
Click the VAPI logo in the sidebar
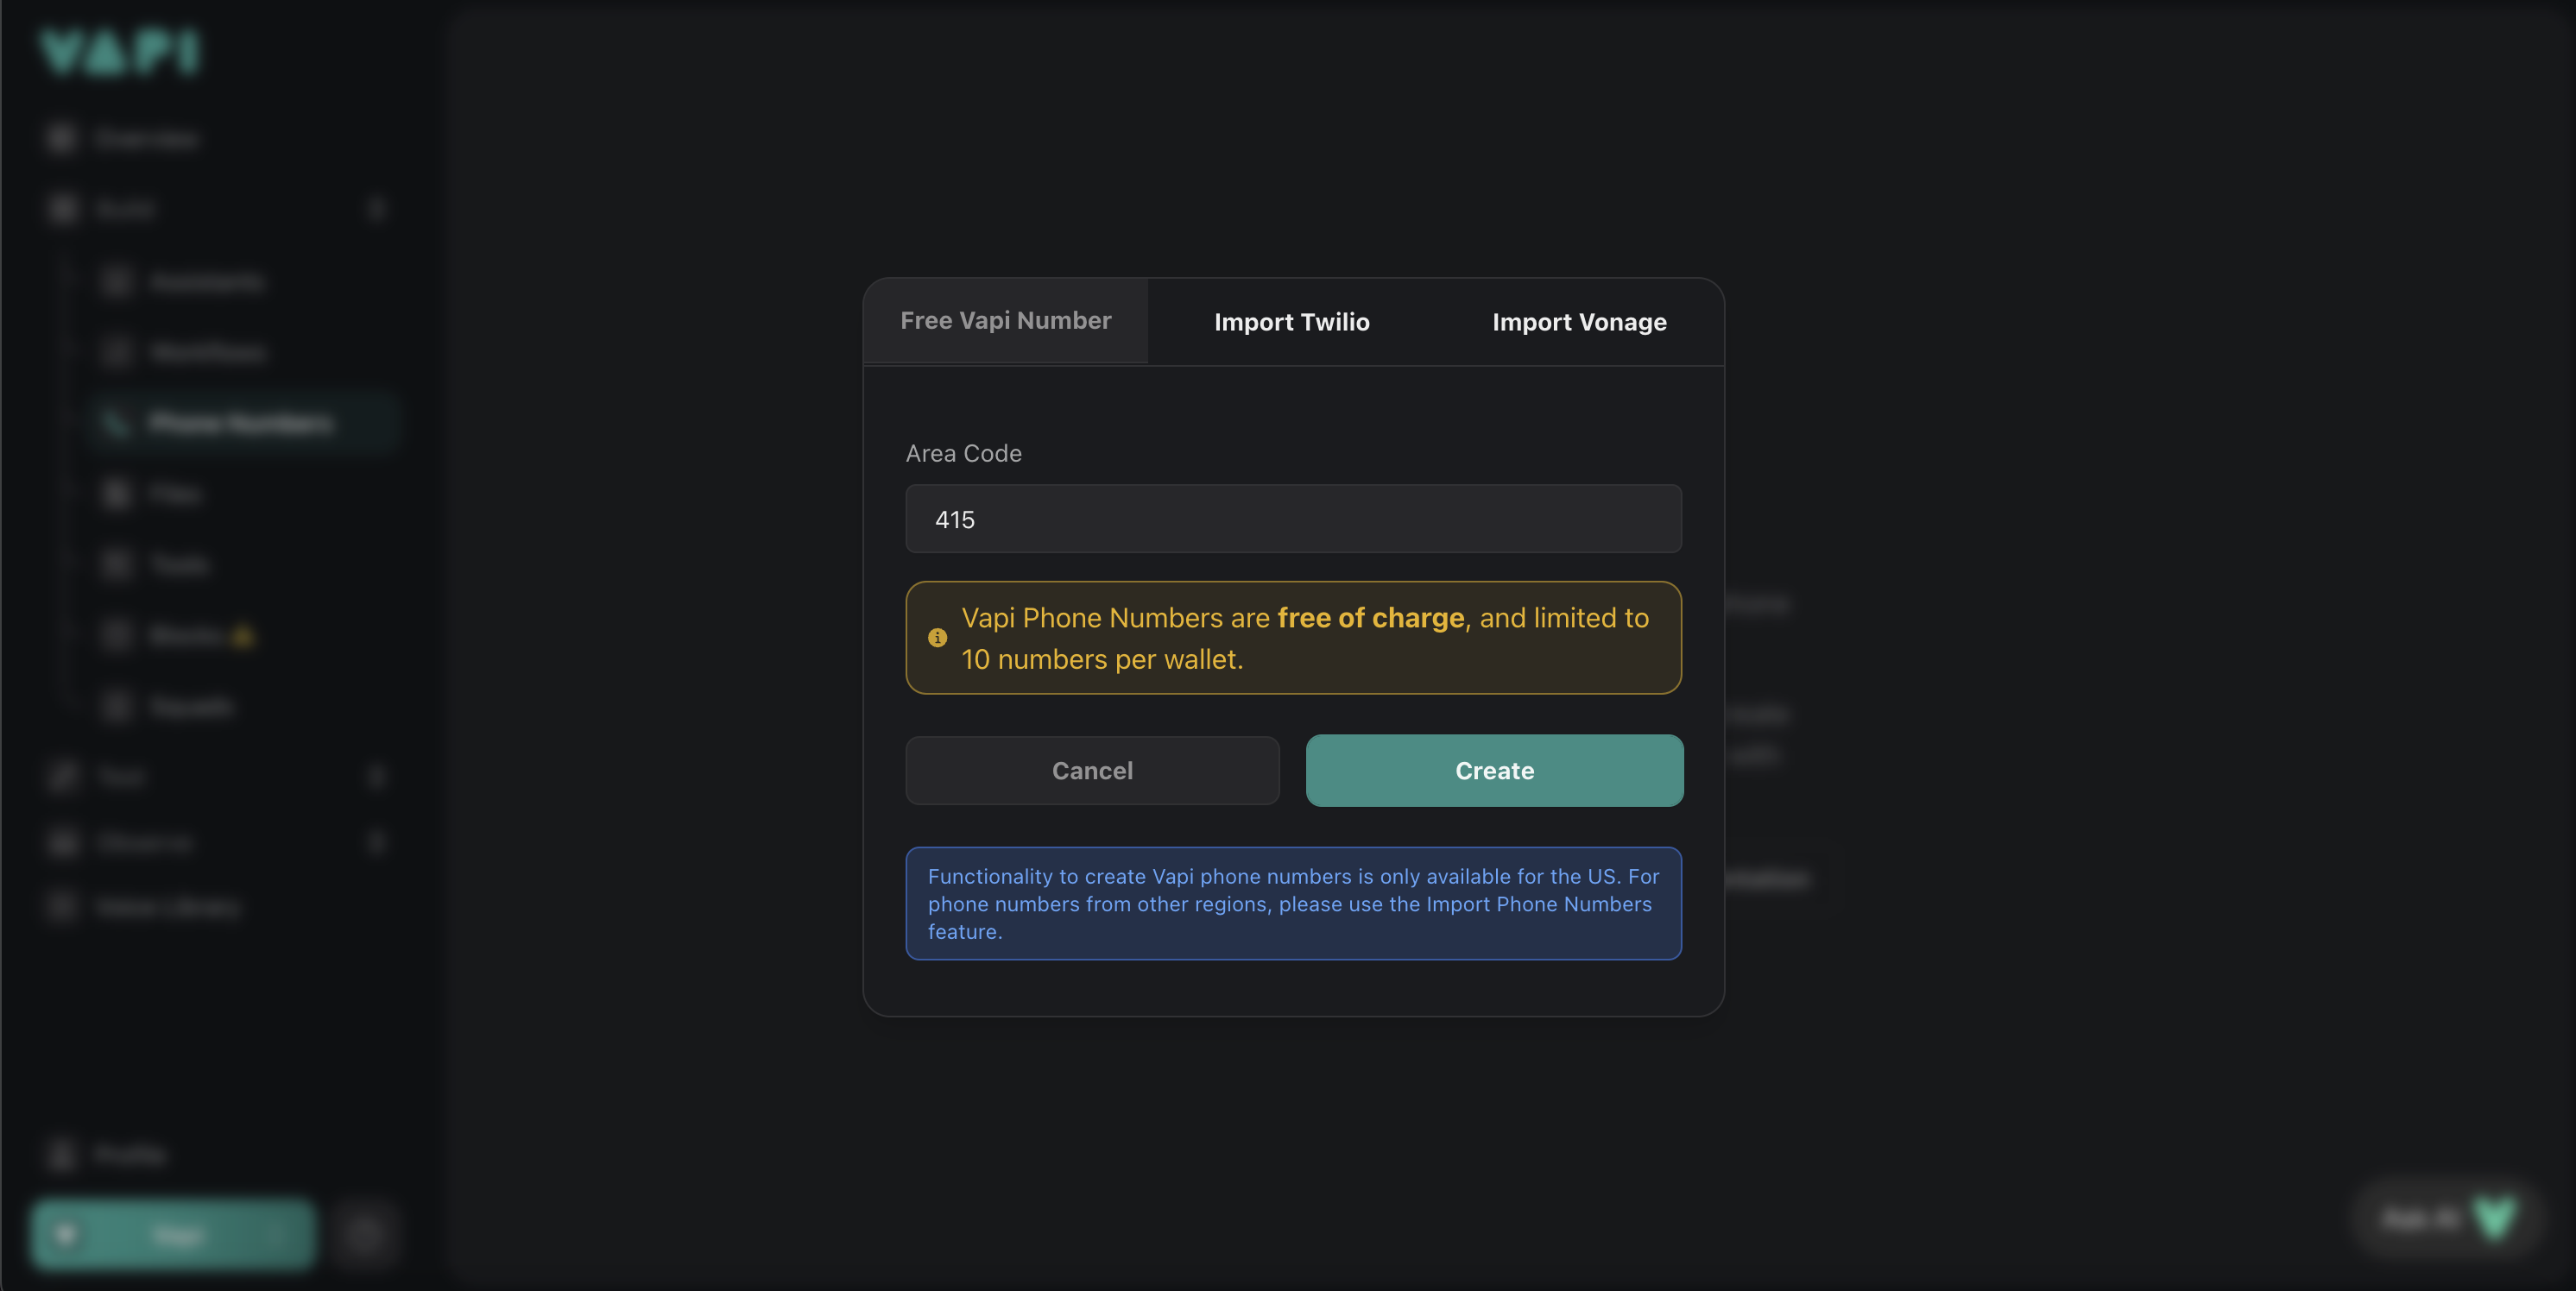(120, 52)
